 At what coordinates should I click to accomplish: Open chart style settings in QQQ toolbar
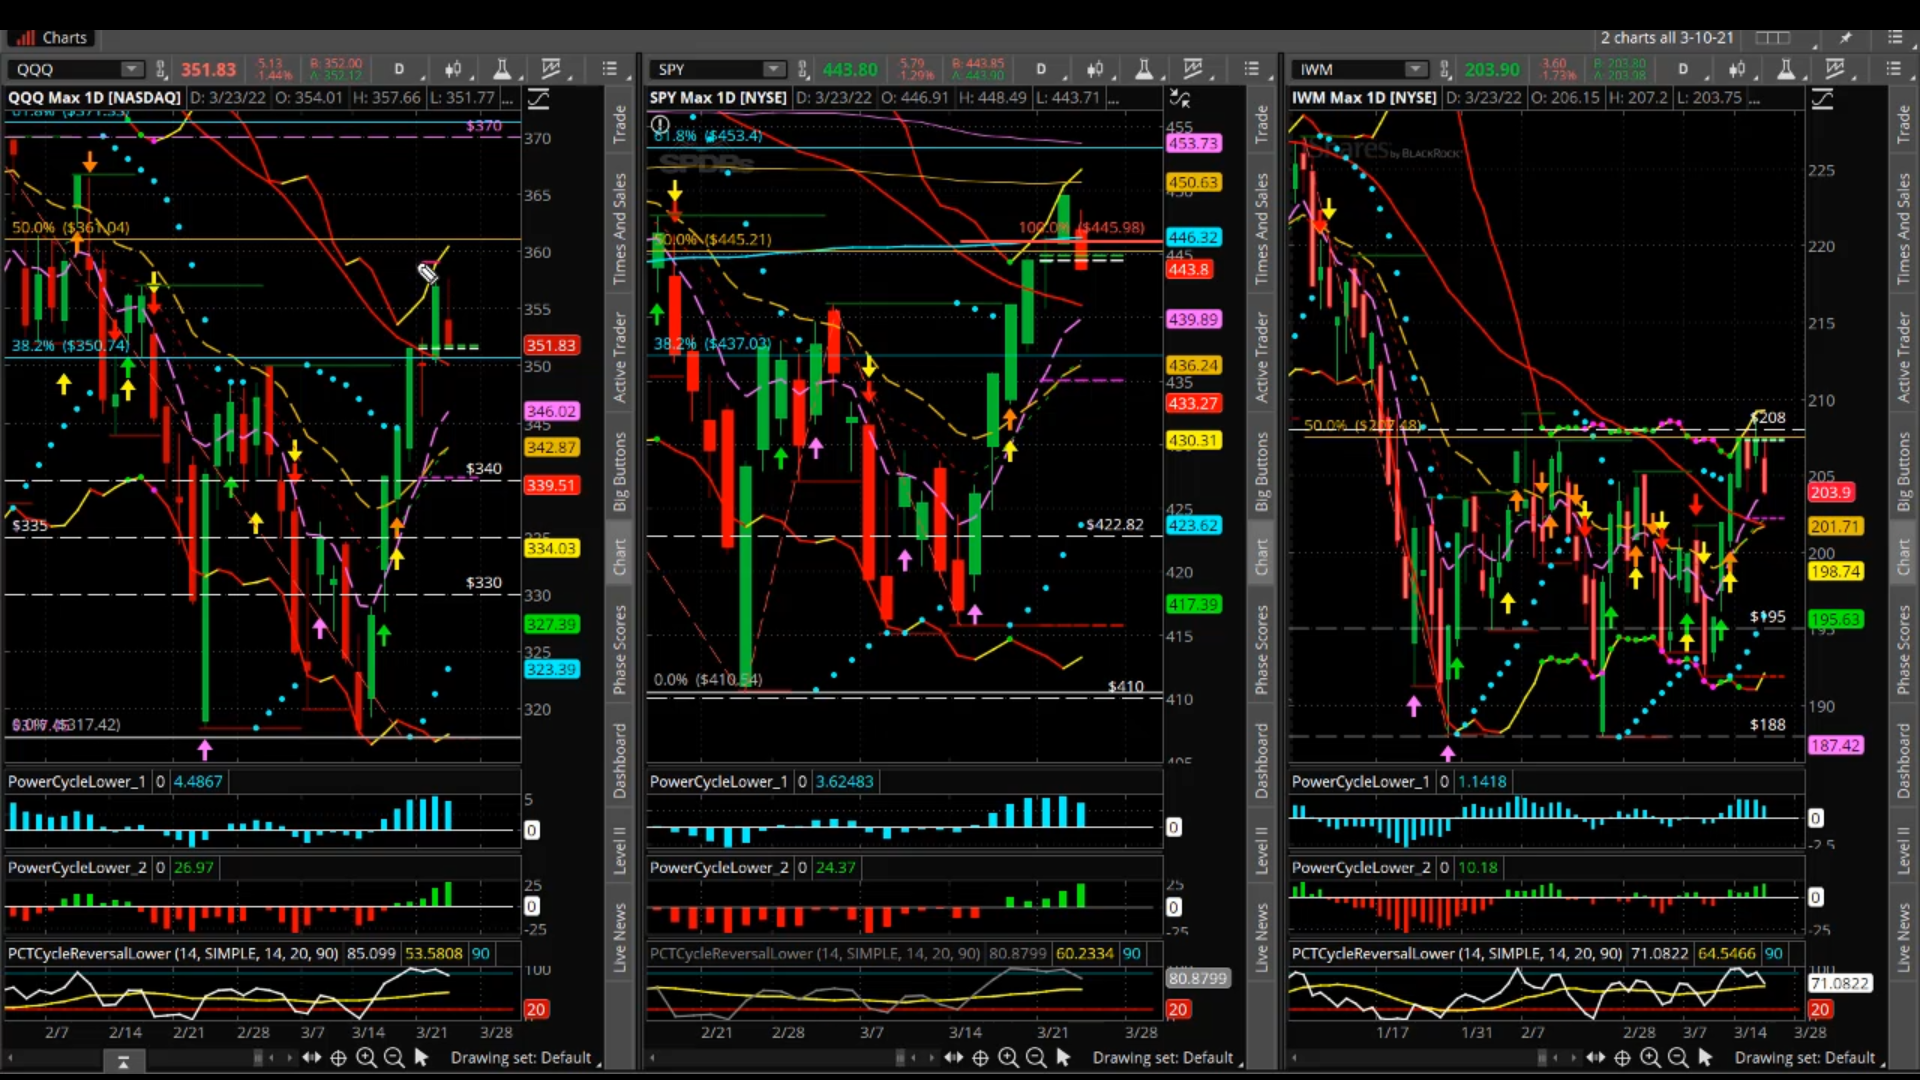click(453, 69)
